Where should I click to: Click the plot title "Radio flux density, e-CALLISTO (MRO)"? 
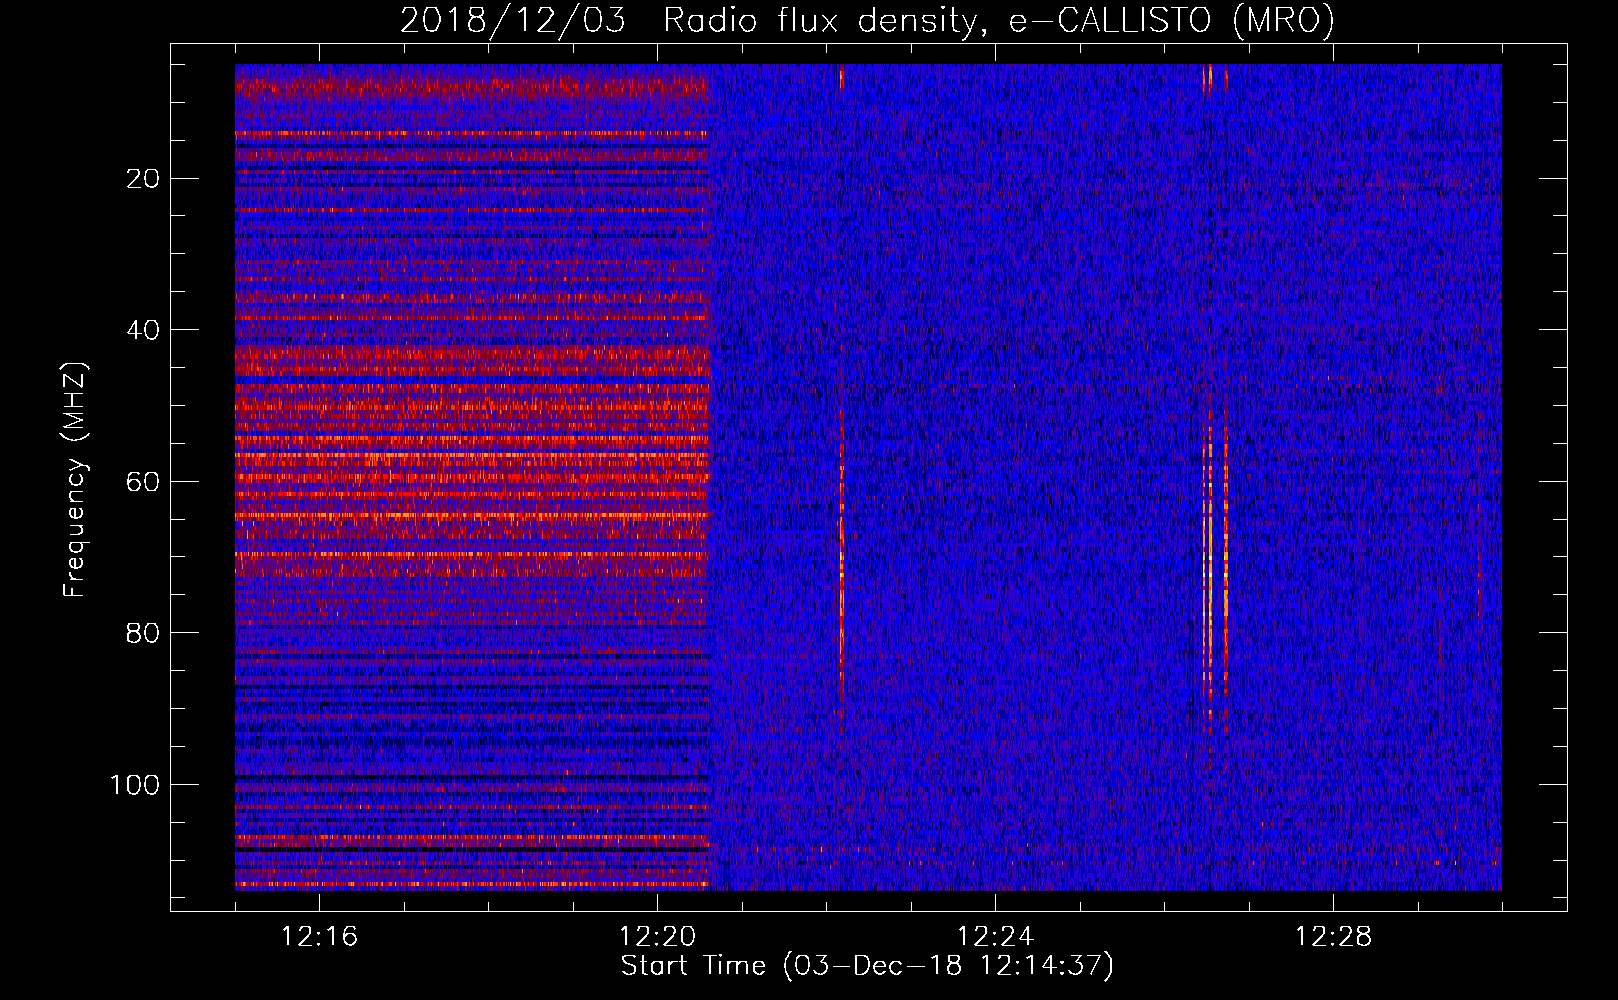click(x=998, y=21)
